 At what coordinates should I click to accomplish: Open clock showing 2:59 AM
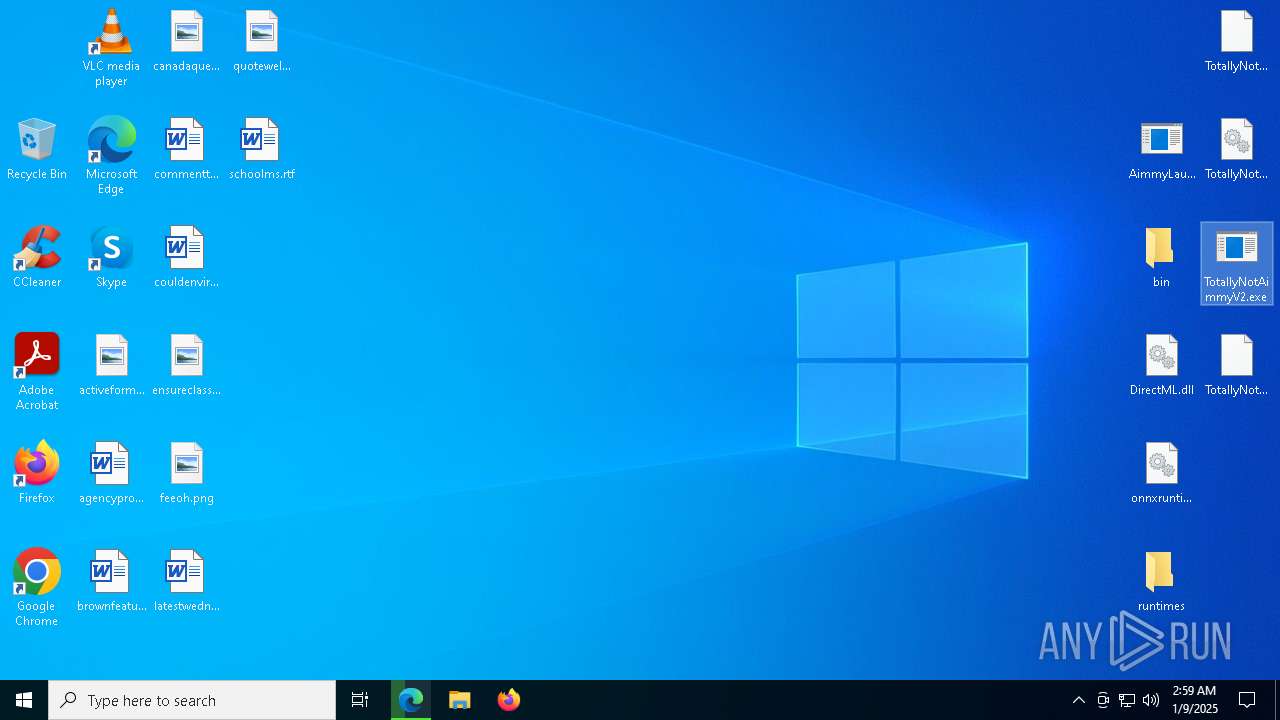click(1194, 700)
